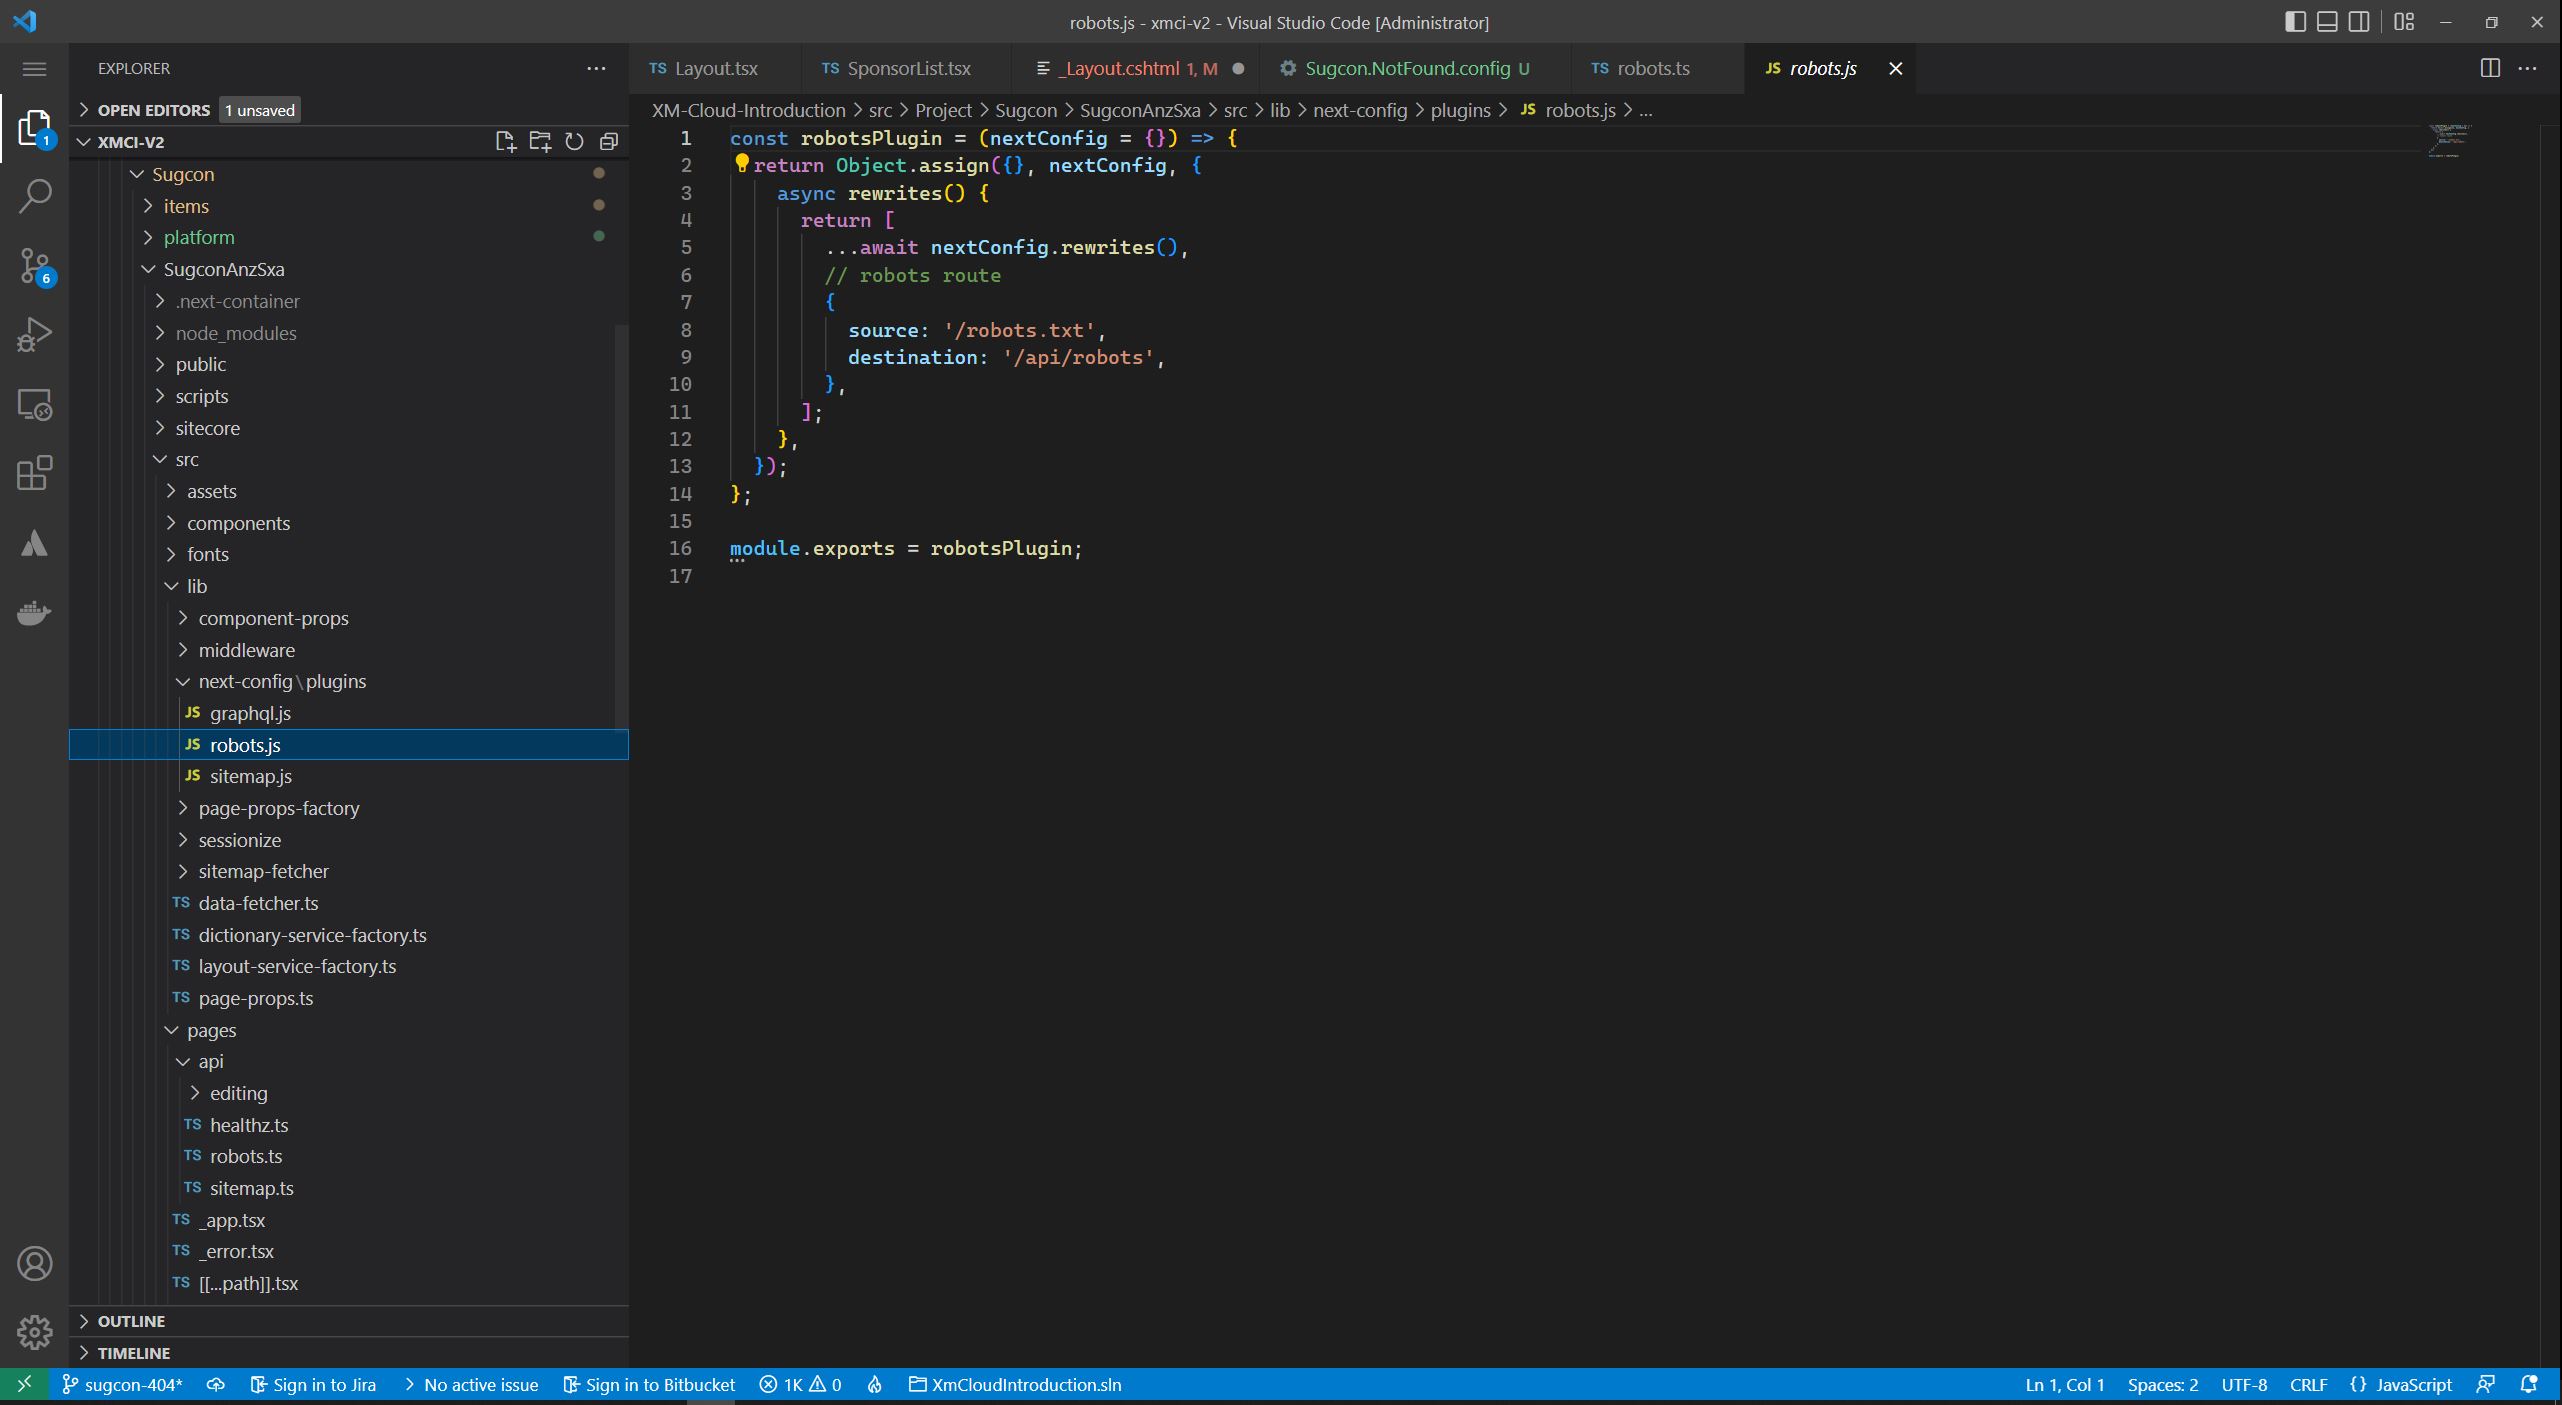2562x1405 pixels.
Task: Collapse all folders in explorer
Action: pos(608,142)
